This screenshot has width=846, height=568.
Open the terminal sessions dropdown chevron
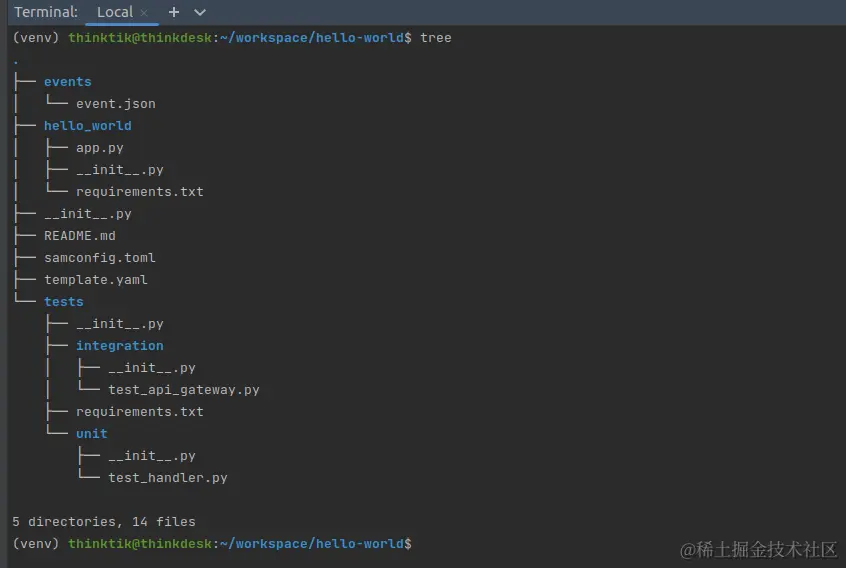coord(200,12)
